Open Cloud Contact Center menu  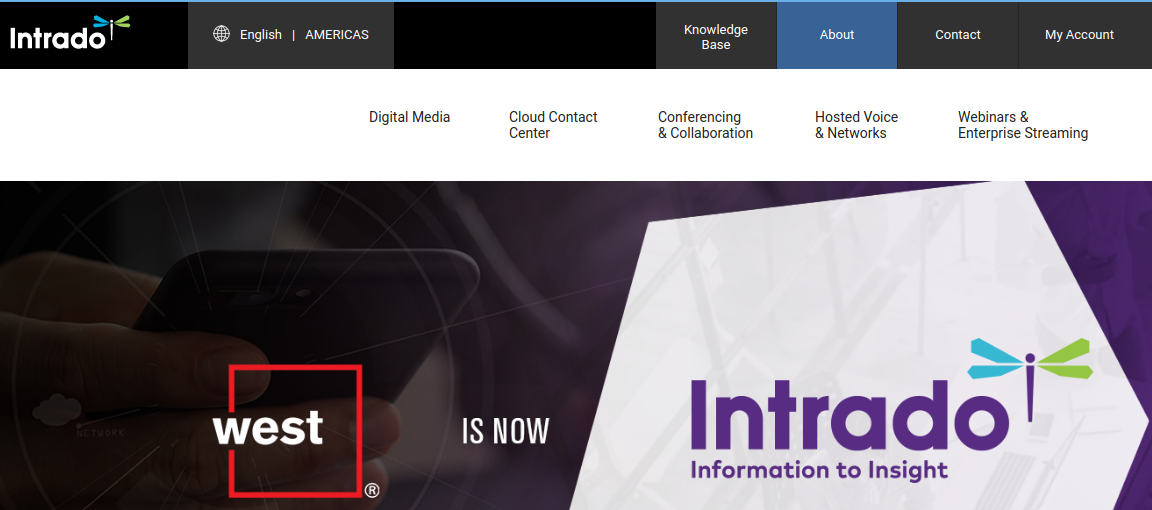553,125
